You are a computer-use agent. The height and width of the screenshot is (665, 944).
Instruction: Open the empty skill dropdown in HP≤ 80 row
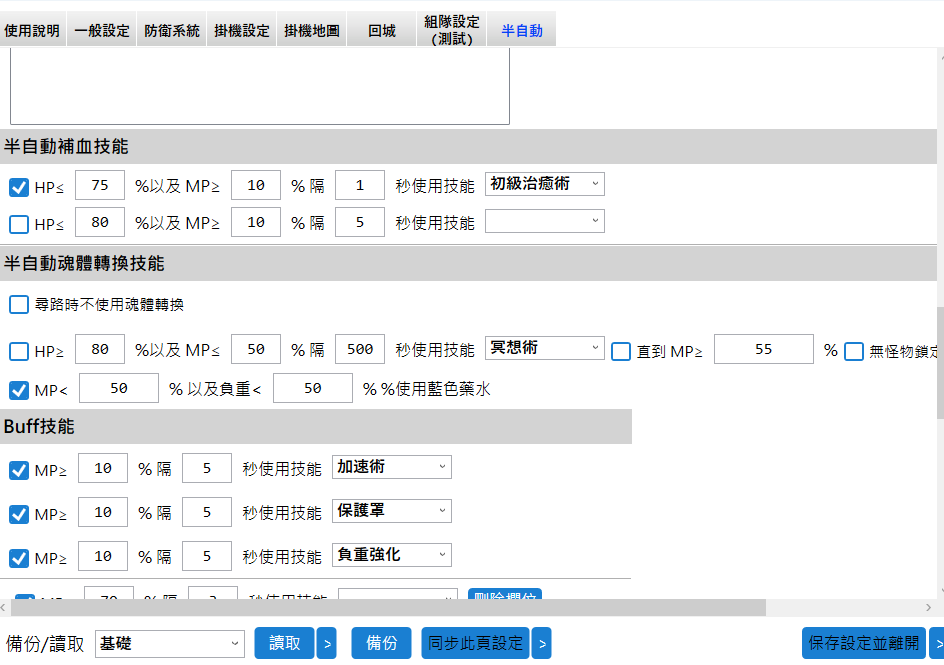(x=545, y=221)
